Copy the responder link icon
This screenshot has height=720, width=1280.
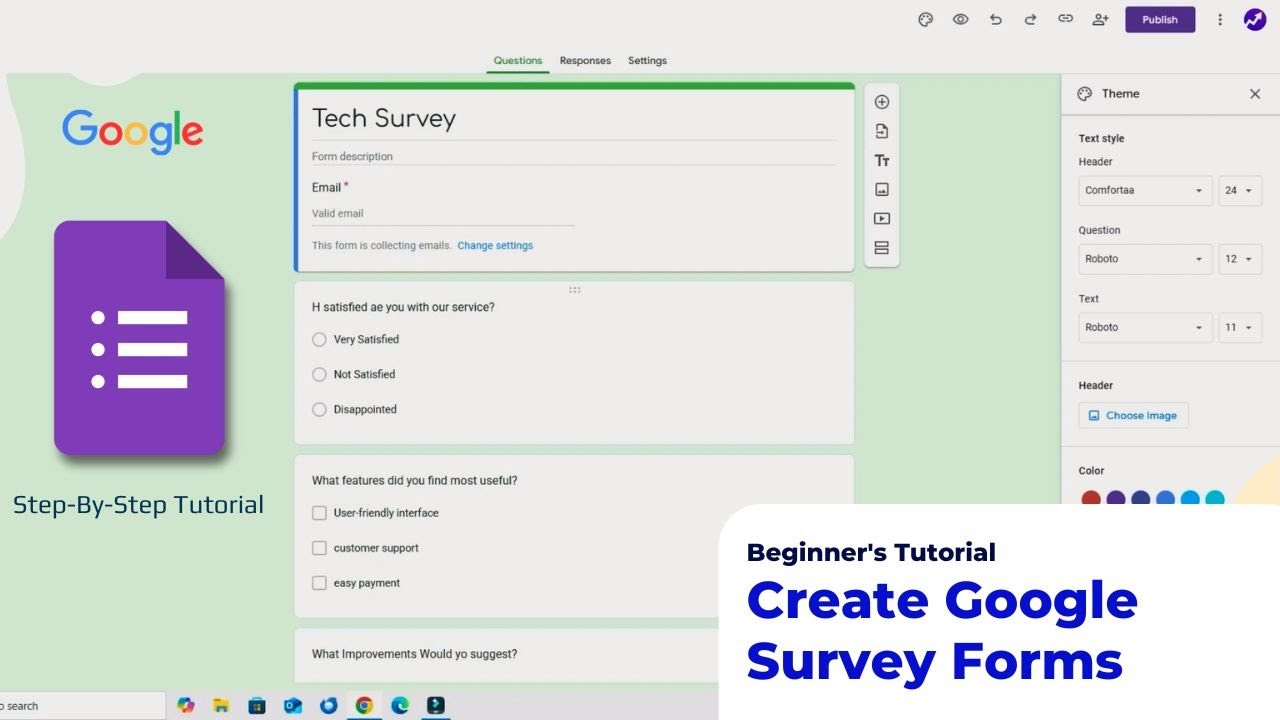tap(1065, 19)
